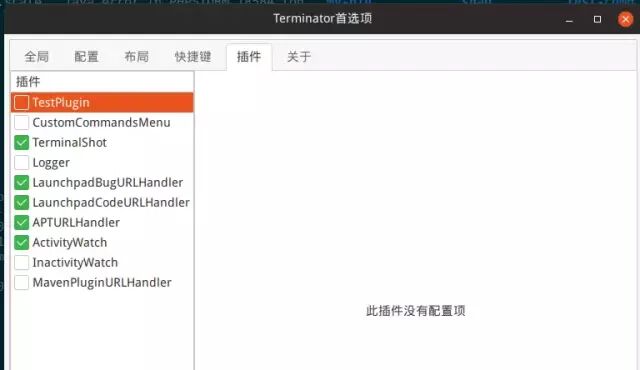Disable the APTURLHandler plugin checkbox
Screen dimensions: 640x370
coord(22,222)
